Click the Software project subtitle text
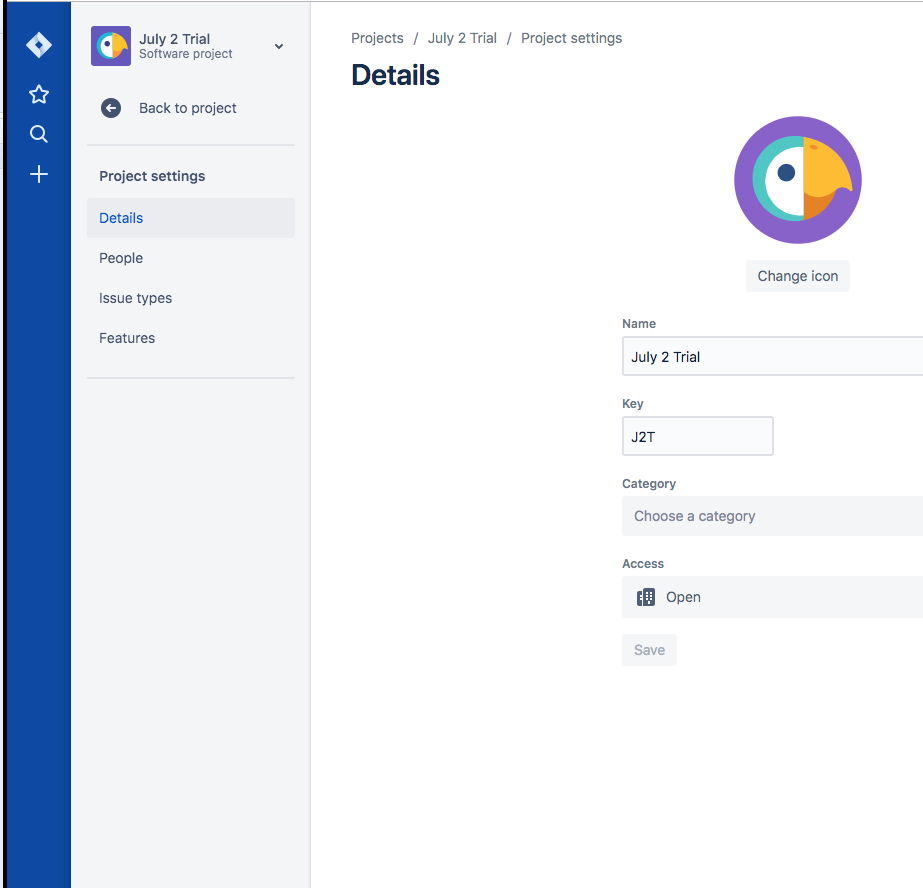The height and width of the screenshot is (888, 923). point(185,54)
